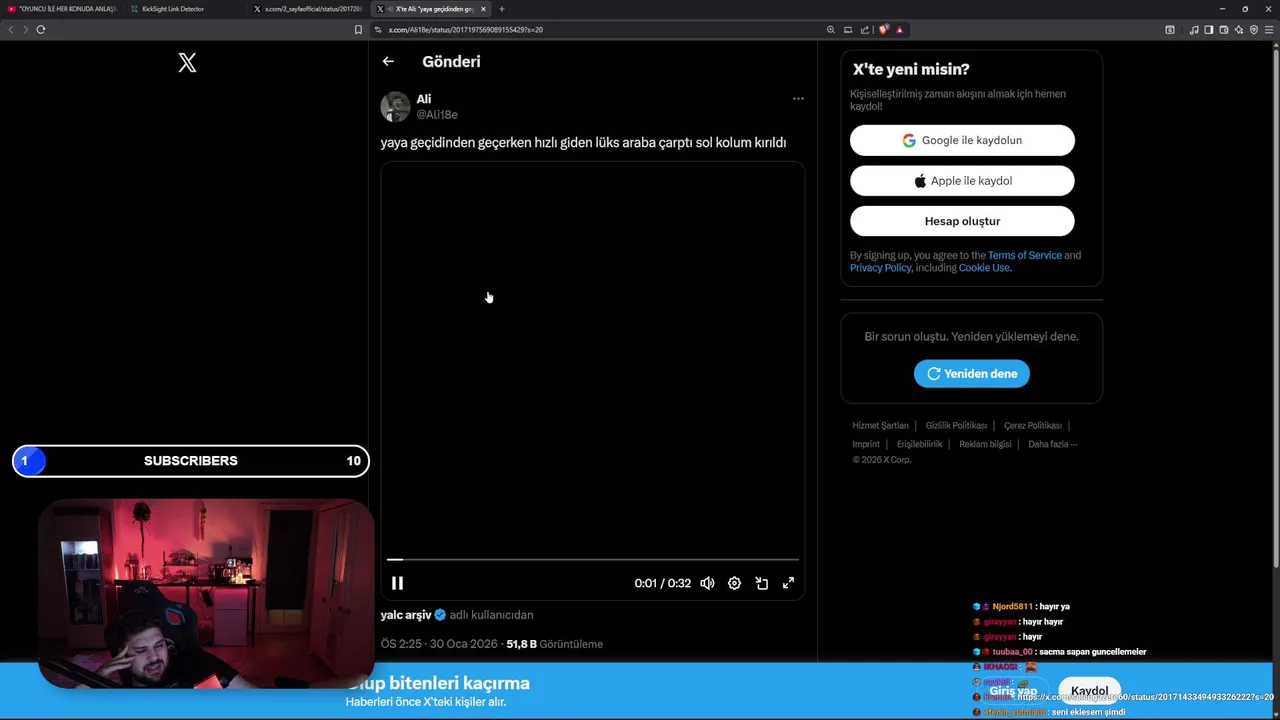Open Brave Rewards triangle icon

[899, 30]
